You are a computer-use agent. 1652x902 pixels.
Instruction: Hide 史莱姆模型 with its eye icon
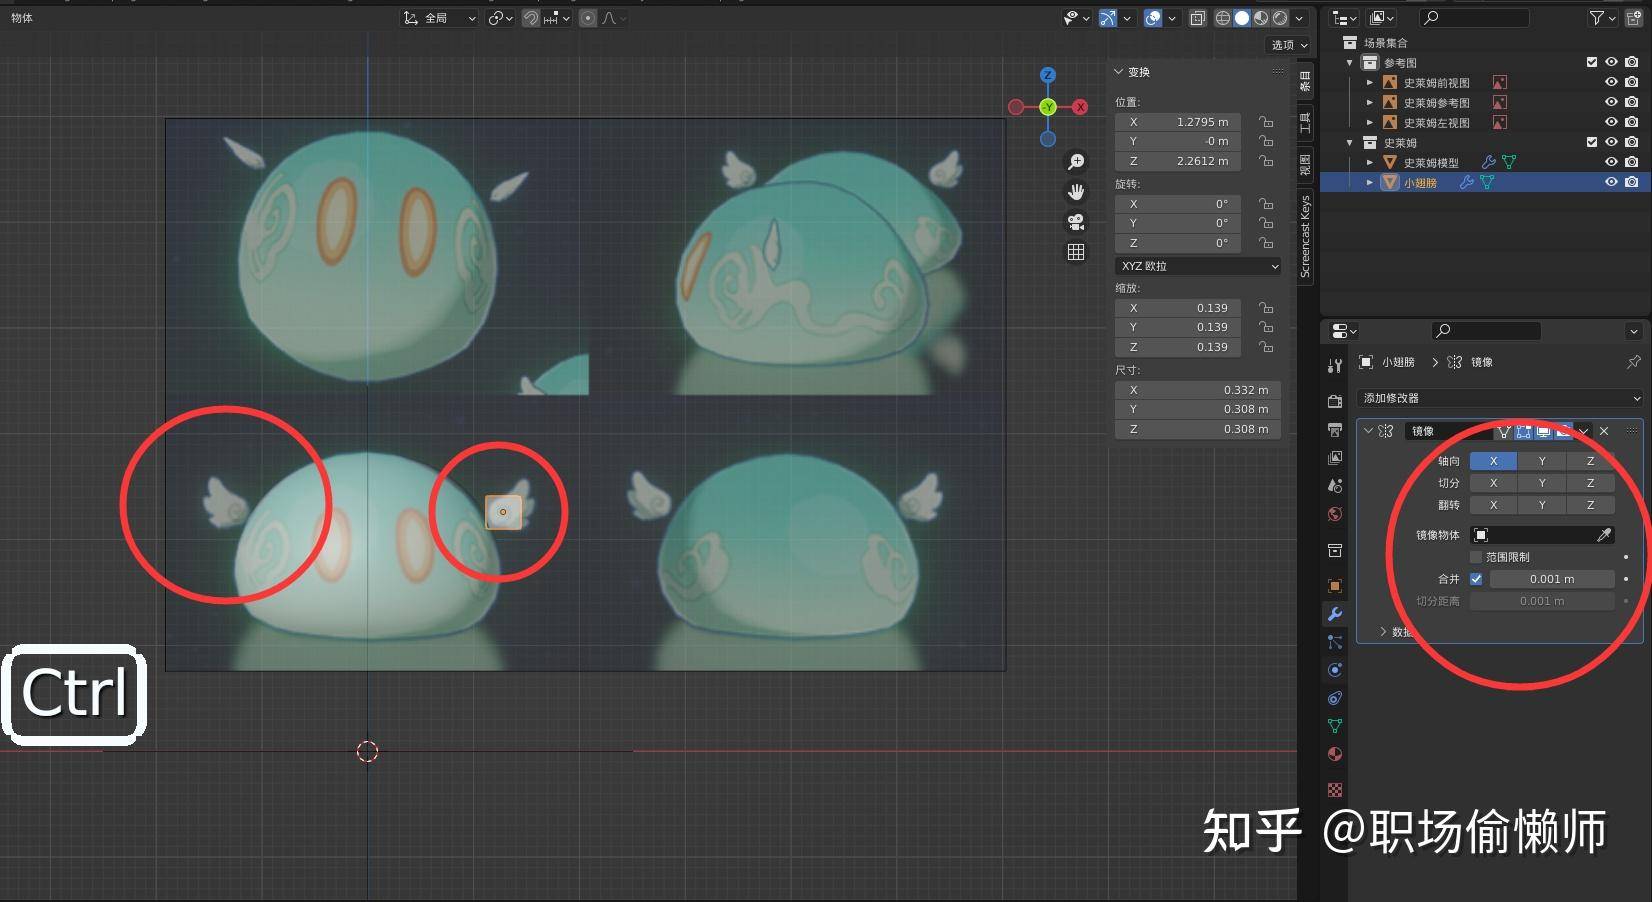click(x=1611, y=162)
